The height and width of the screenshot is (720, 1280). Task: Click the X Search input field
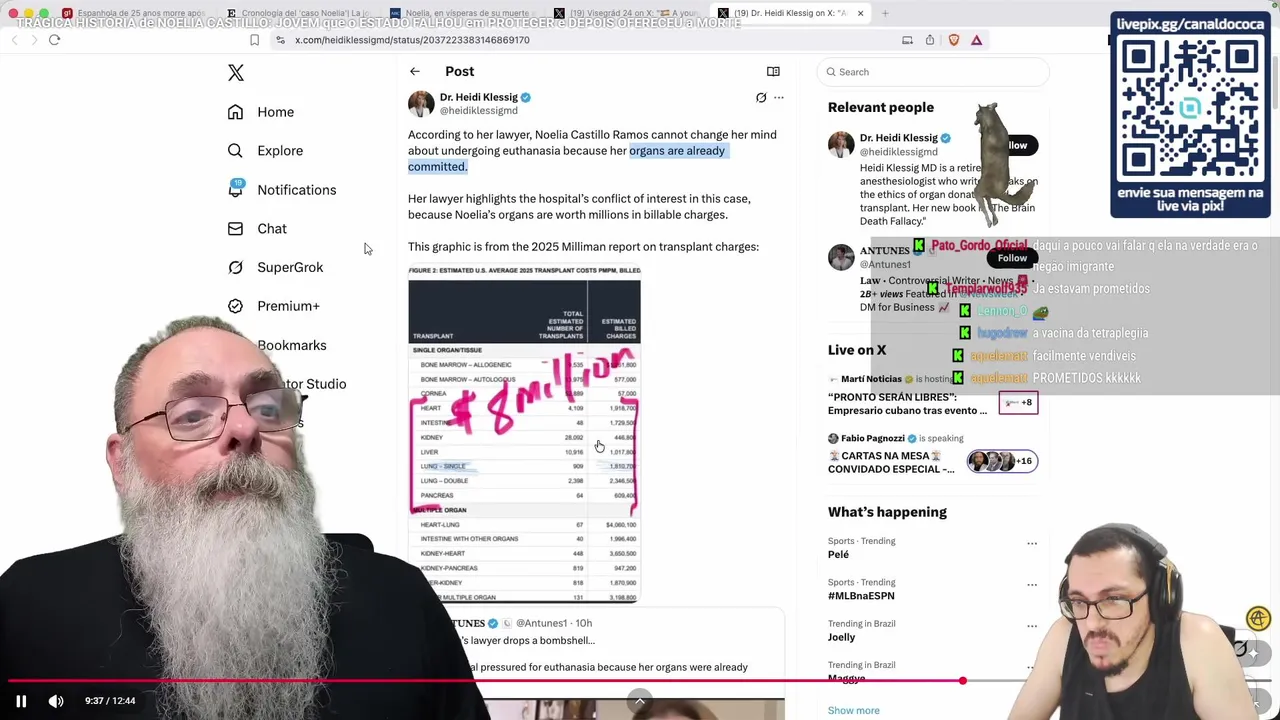(x=933, y=72)
